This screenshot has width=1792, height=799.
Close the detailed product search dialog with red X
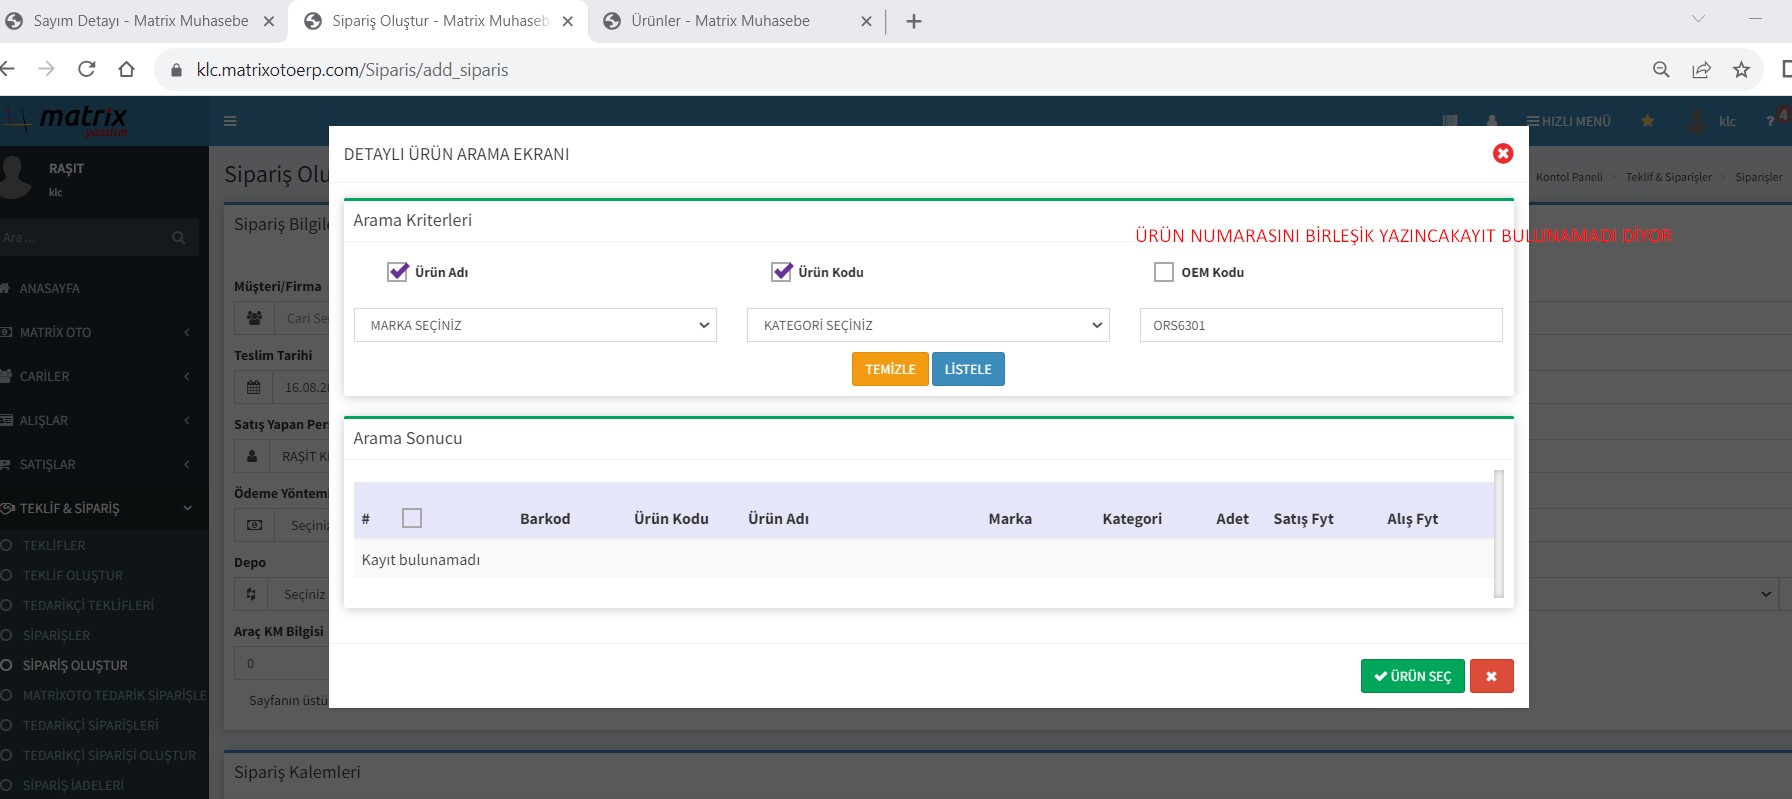pyautogui.click(x=1502, y=154)
